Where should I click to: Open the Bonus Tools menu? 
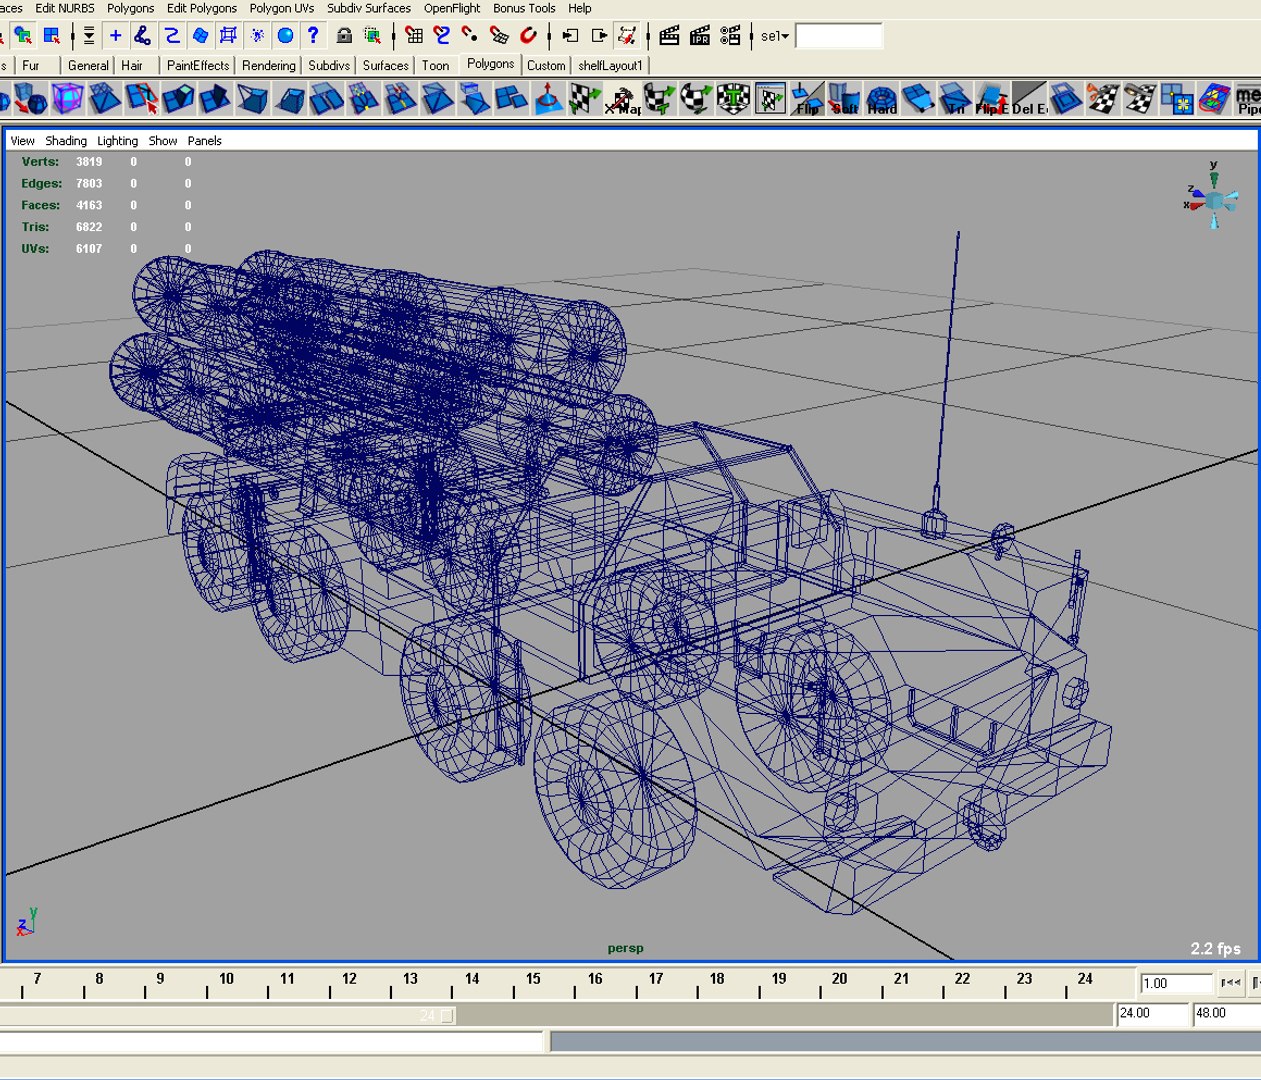point(524,8)
